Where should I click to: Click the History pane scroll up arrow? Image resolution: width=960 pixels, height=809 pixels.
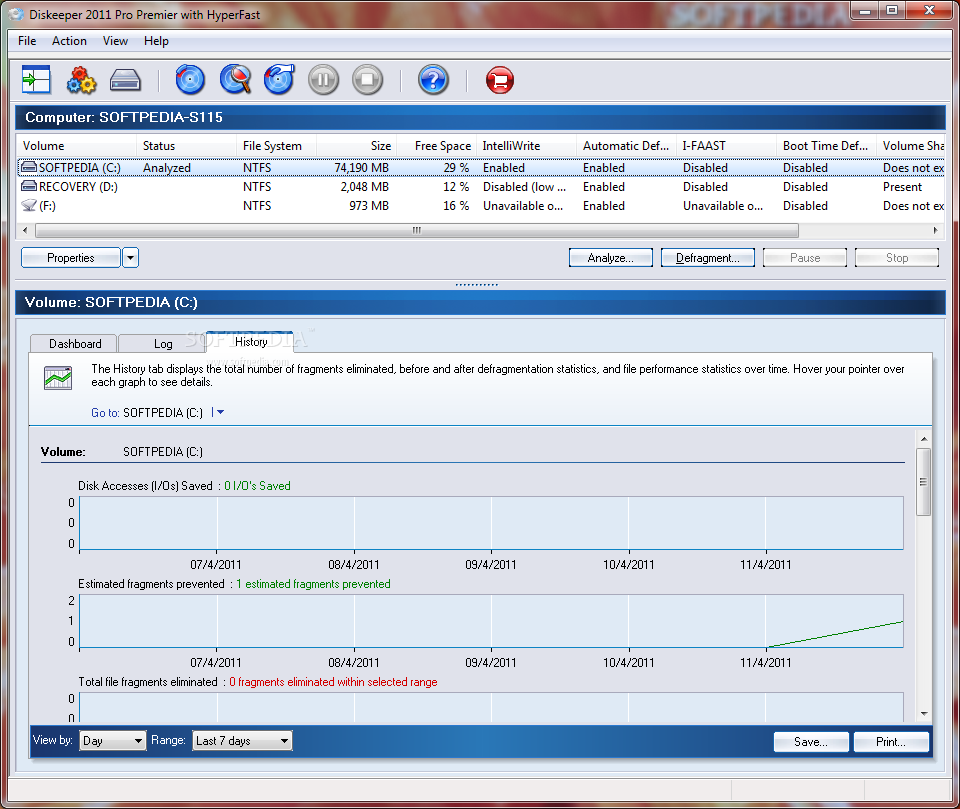click(923, 439)
